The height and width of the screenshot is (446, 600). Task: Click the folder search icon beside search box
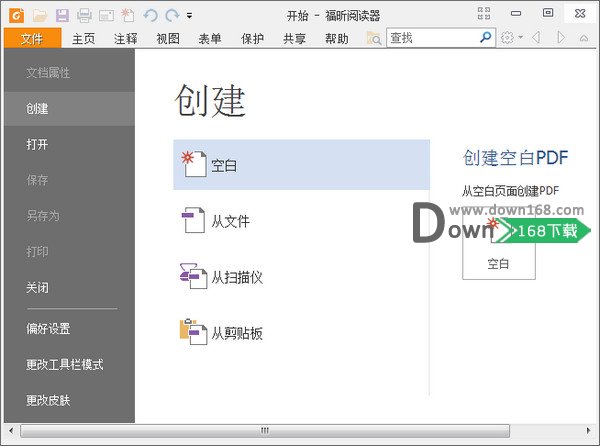[374, 38]
